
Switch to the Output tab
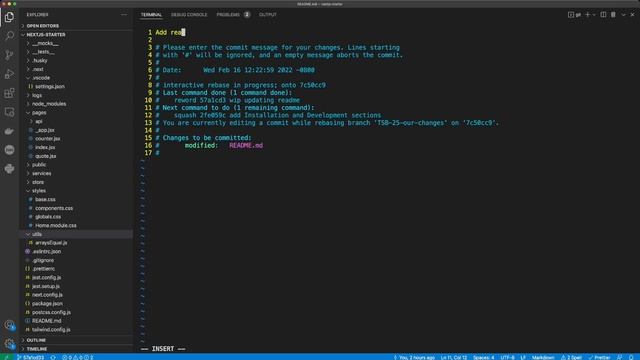click(x=268, y=15)
